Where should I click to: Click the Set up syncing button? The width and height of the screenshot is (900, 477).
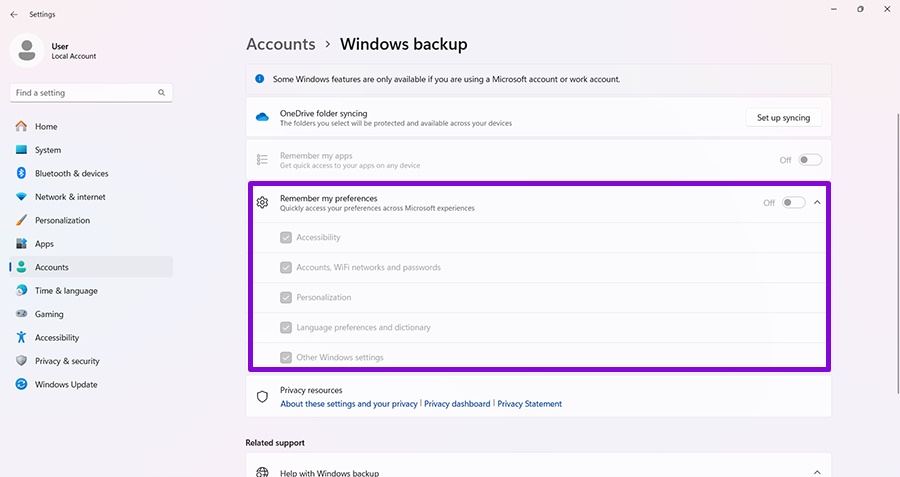tap(783, 118)
